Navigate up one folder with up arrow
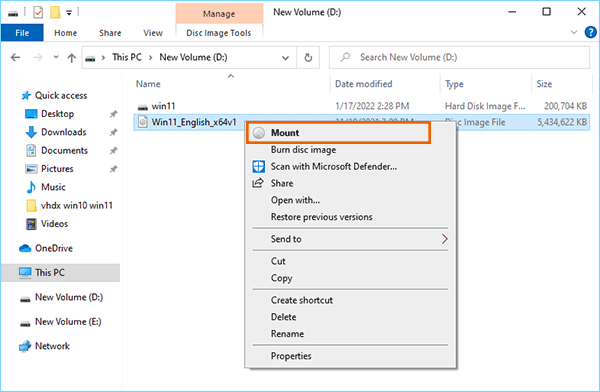 [x=72, y=58]
